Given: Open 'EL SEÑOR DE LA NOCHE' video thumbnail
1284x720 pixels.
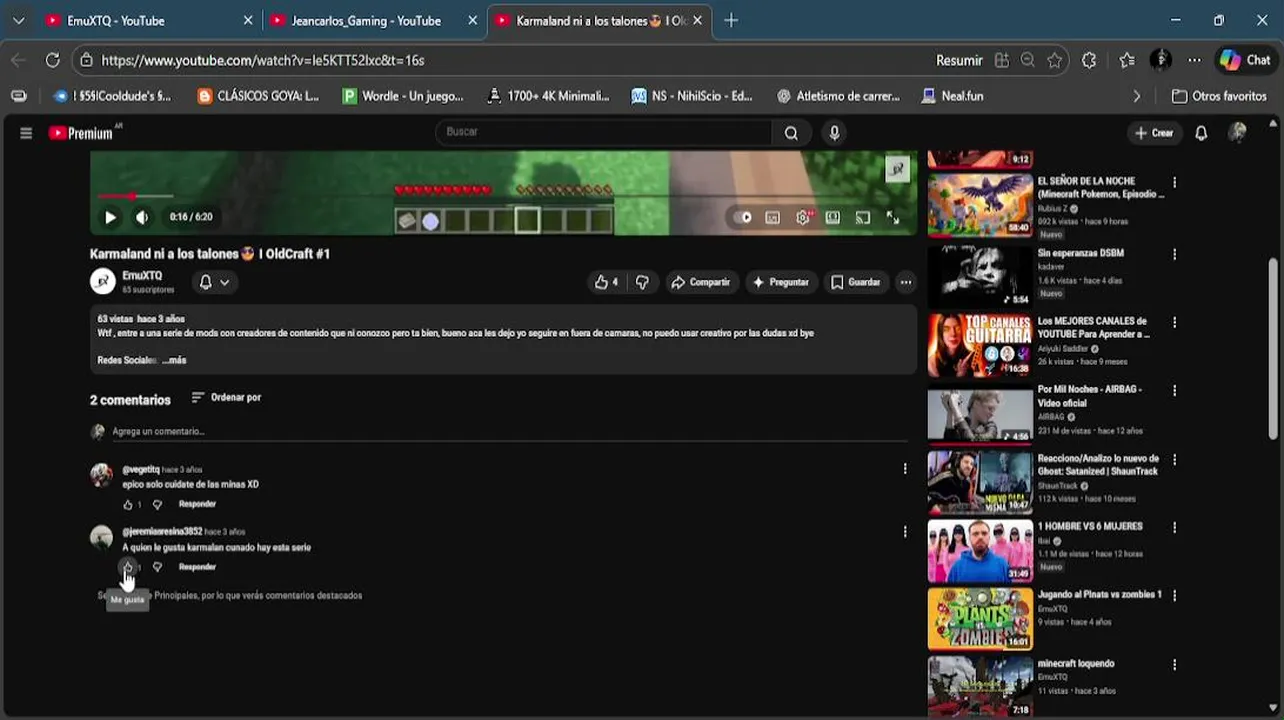Looking at the screenshot, I should click(980, 205).
